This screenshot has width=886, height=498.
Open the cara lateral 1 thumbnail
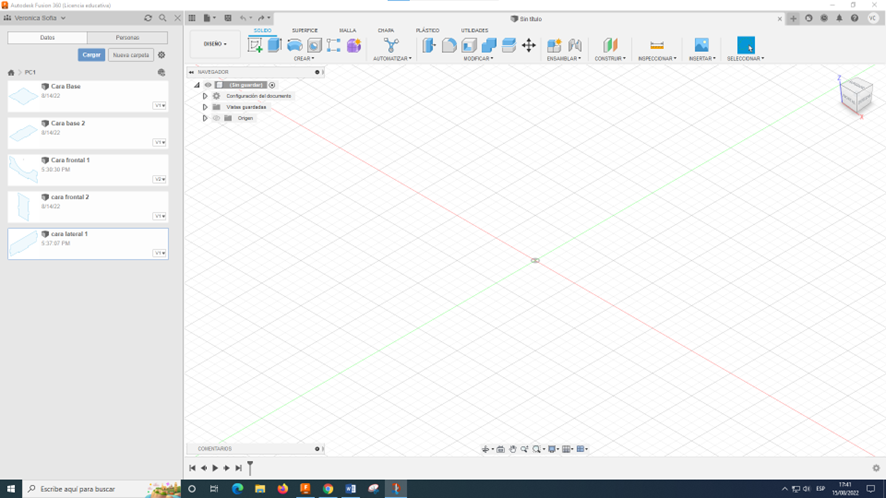23,244
